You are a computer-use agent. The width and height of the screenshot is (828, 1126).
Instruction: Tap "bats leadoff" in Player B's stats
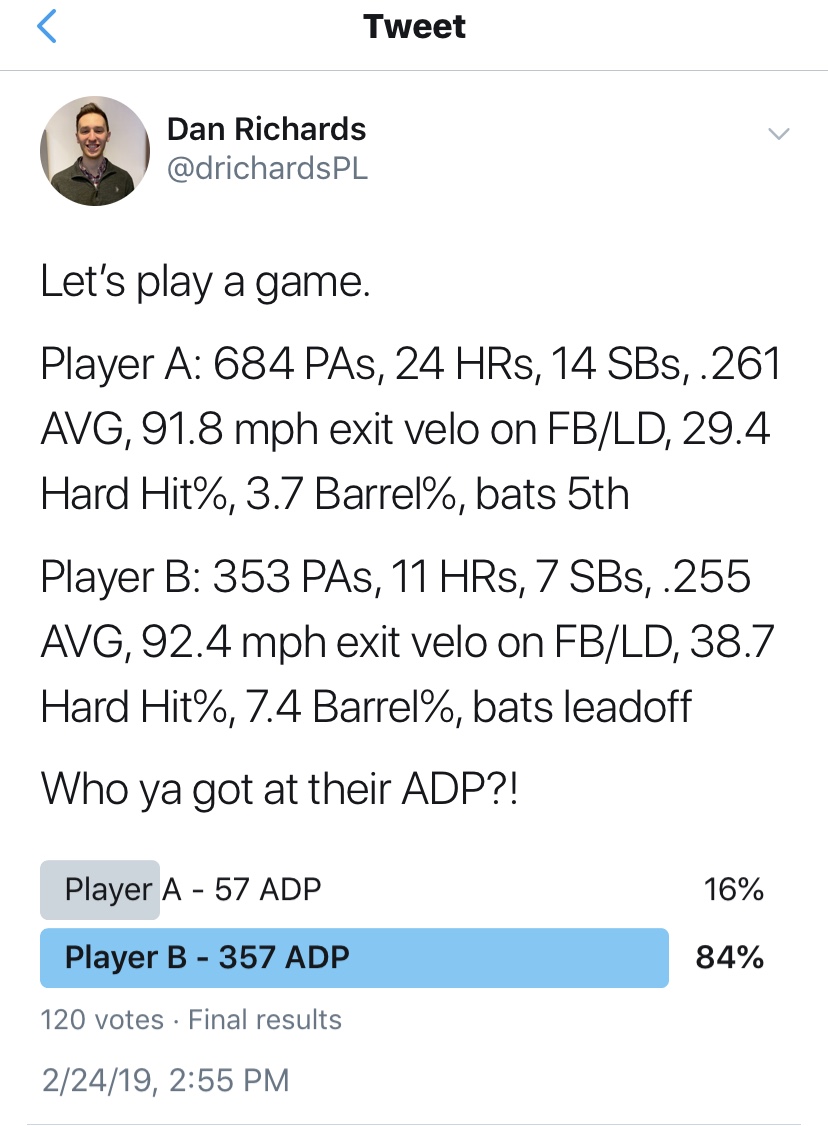582,707
